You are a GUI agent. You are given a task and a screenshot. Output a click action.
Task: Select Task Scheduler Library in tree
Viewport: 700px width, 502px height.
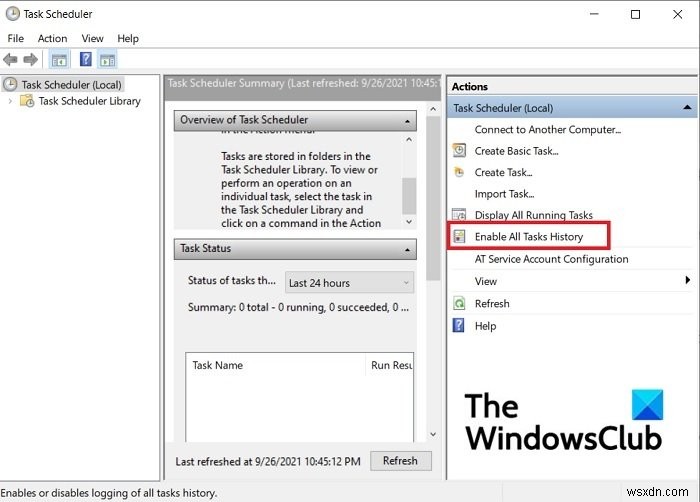90,101
